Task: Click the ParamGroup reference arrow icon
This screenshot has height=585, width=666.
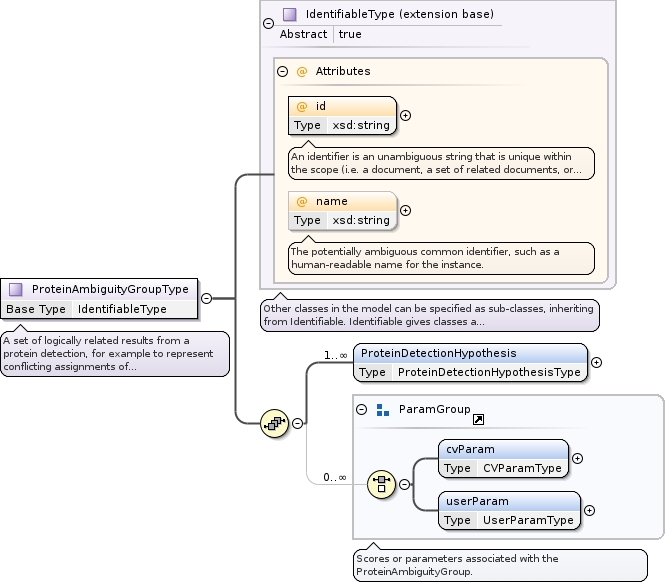Action: 478,420
